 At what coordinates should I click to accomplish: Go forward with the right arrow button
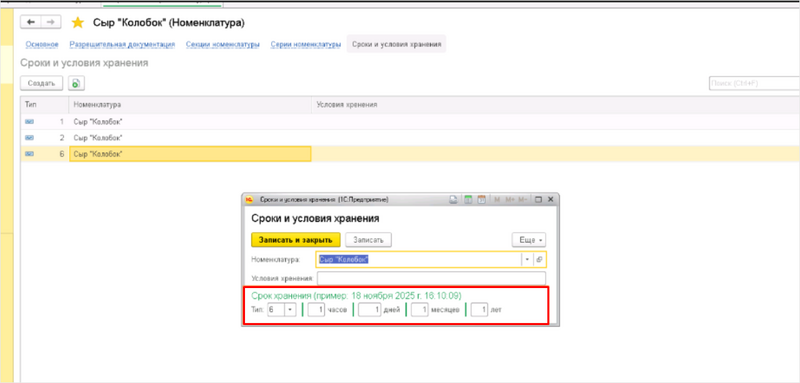(51, 22)
